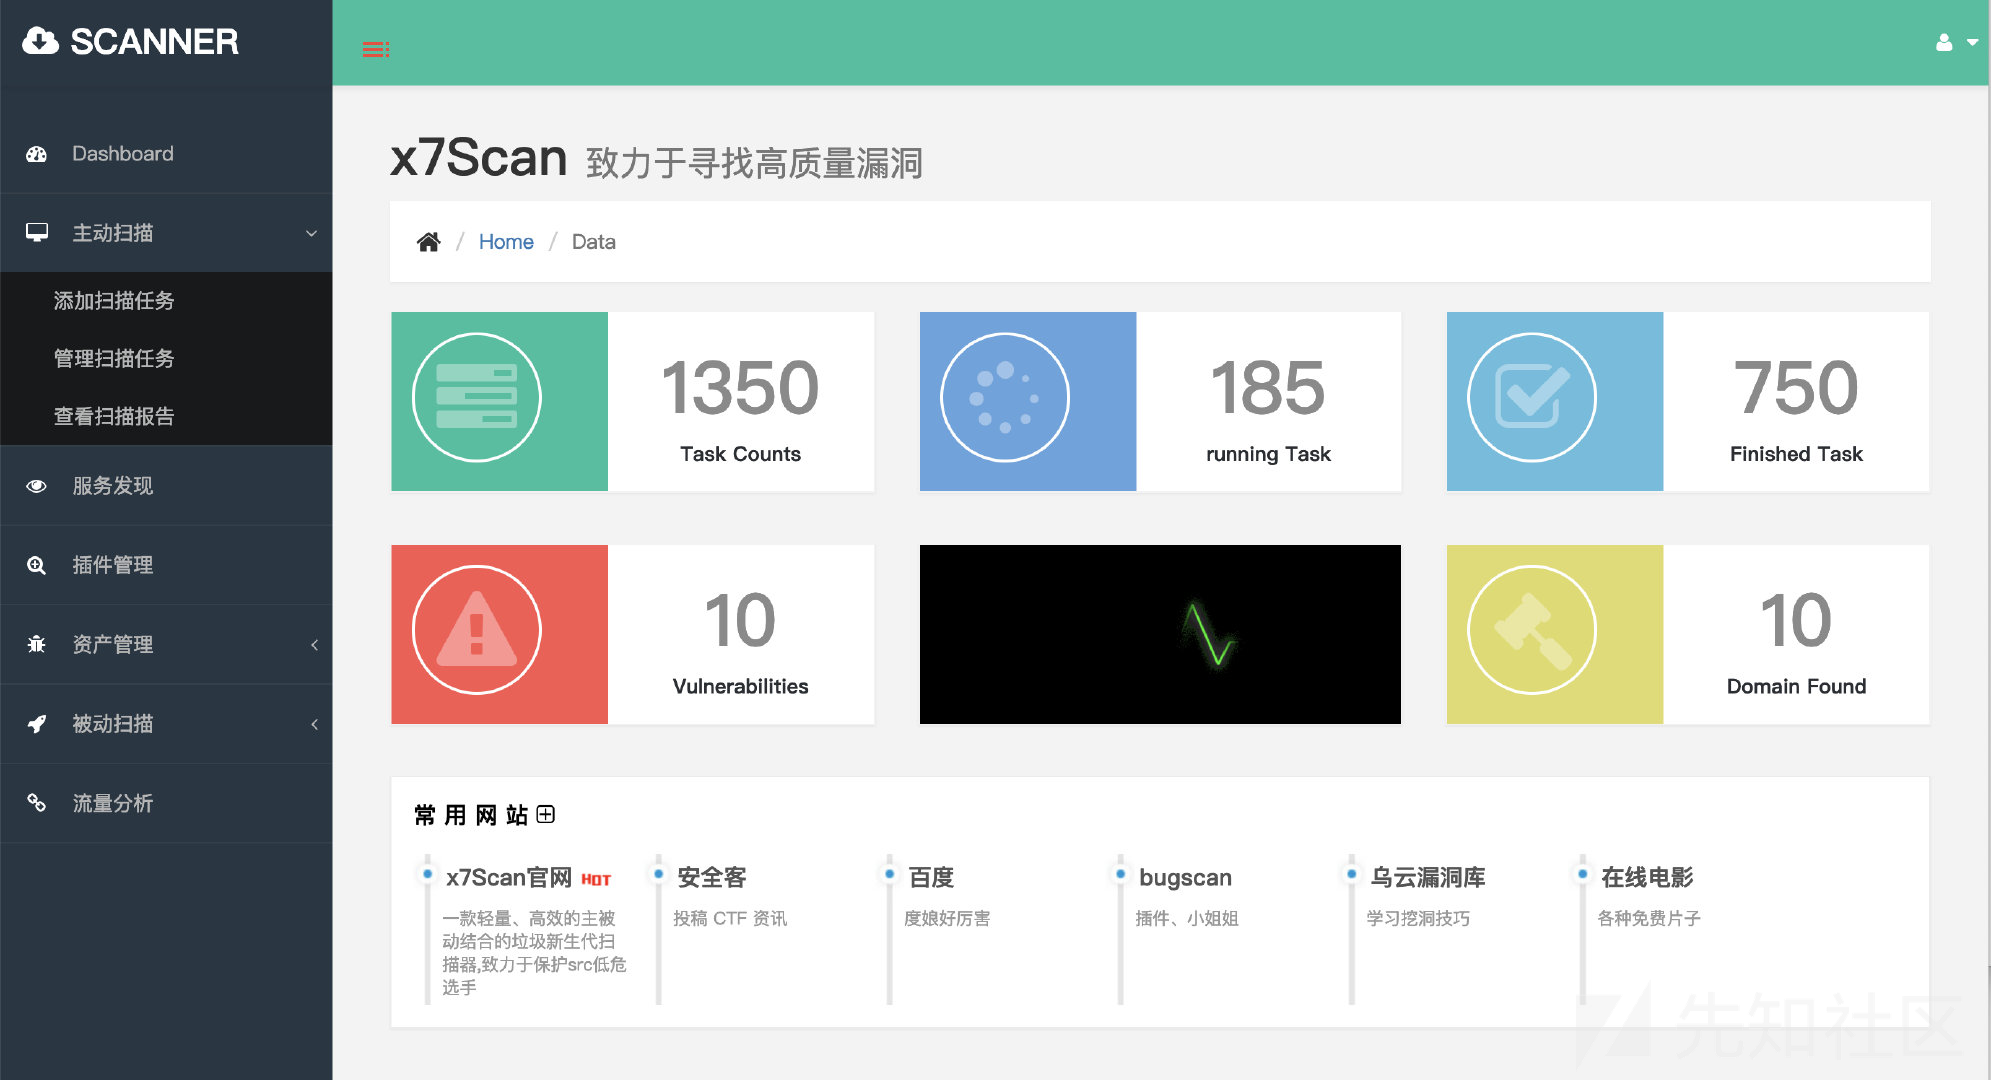Click the Domain Found label

[x=1796, y=686]
